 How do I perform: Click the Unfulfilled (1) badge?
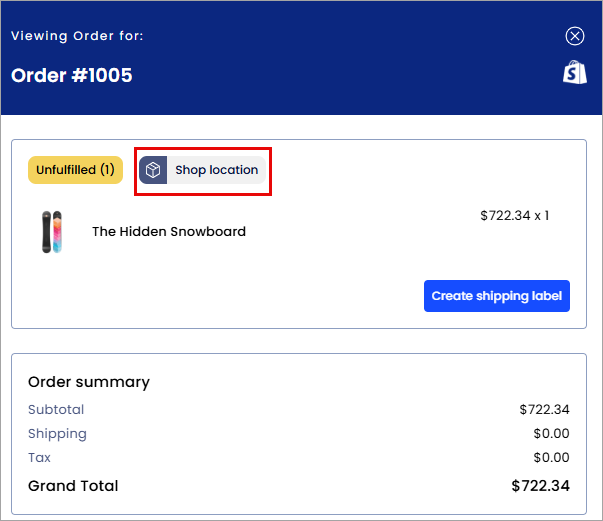75,170
